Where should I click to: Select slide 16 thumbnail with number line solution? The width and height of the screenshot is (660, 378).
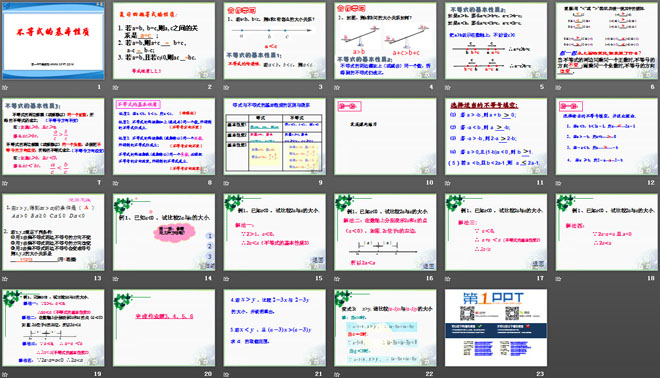coord(385,232)
